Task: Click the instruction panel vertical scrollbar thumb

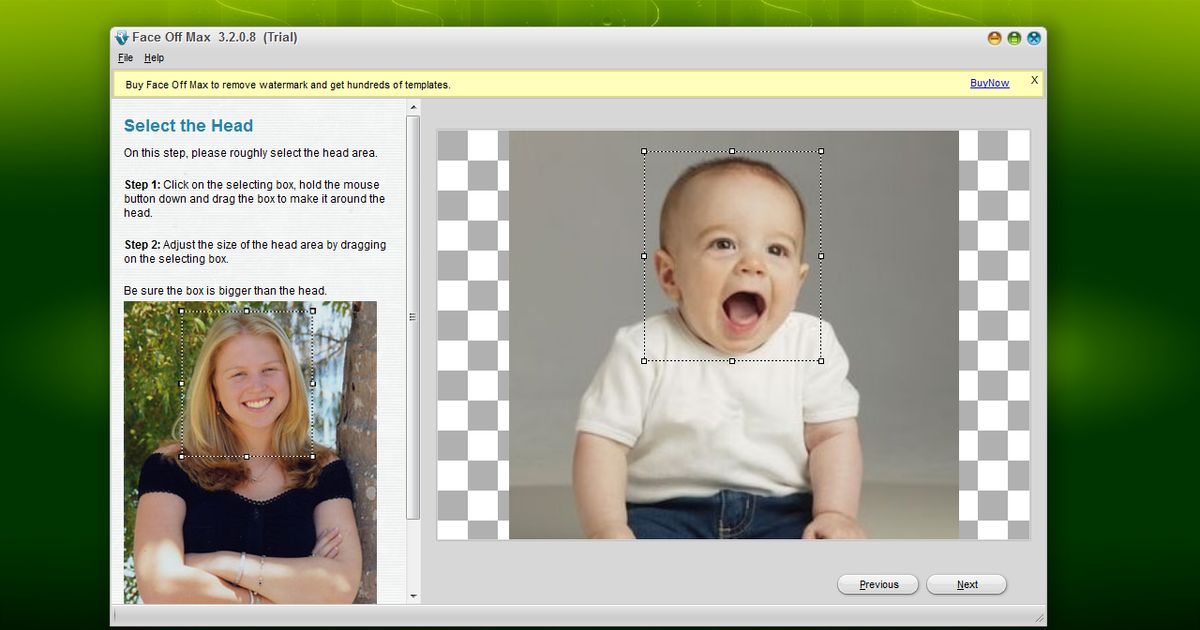Action: point(414,317)
